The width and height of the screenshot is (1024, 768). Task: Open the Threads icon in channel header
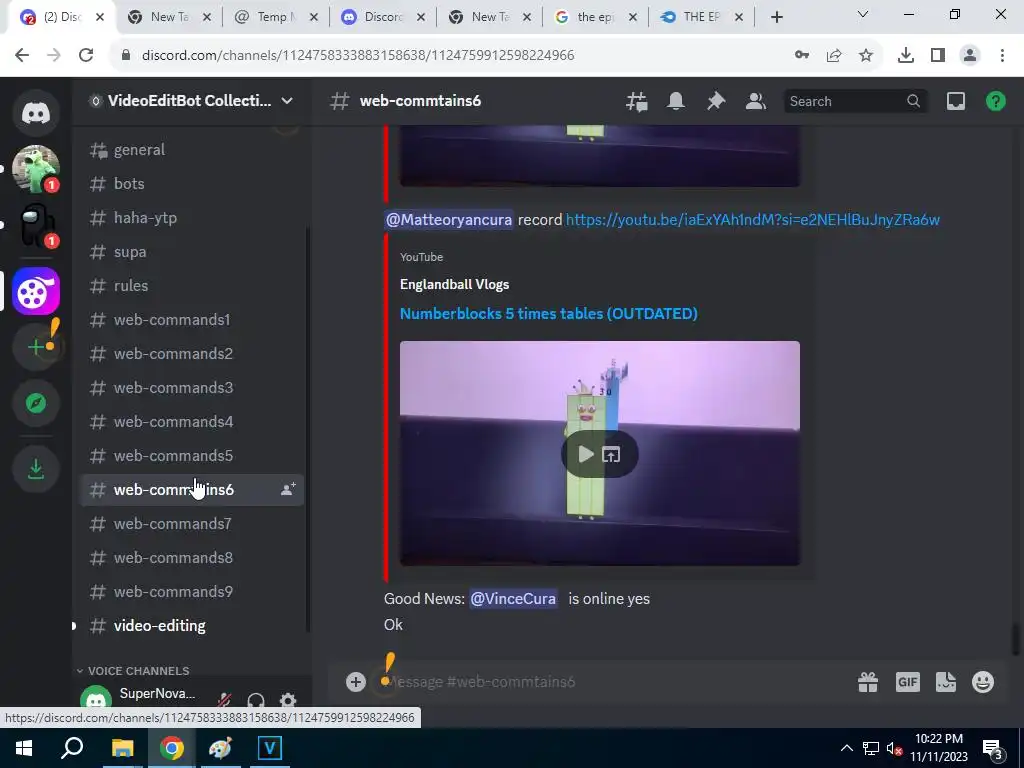point(637,101)
